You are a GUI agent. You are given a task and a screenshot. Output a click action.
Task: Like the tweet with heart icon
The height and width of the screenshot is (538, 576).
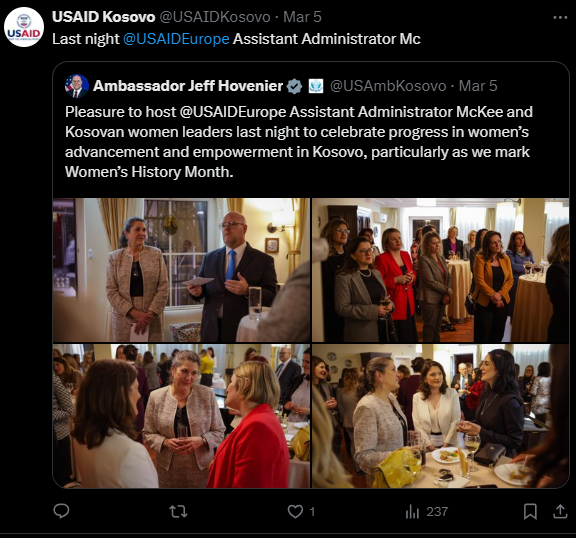point(295,511)
